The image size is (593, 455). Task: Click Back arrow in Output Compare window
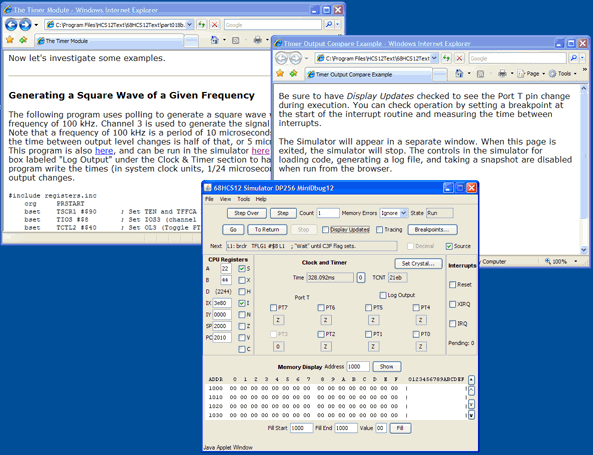tap(281, 58)
